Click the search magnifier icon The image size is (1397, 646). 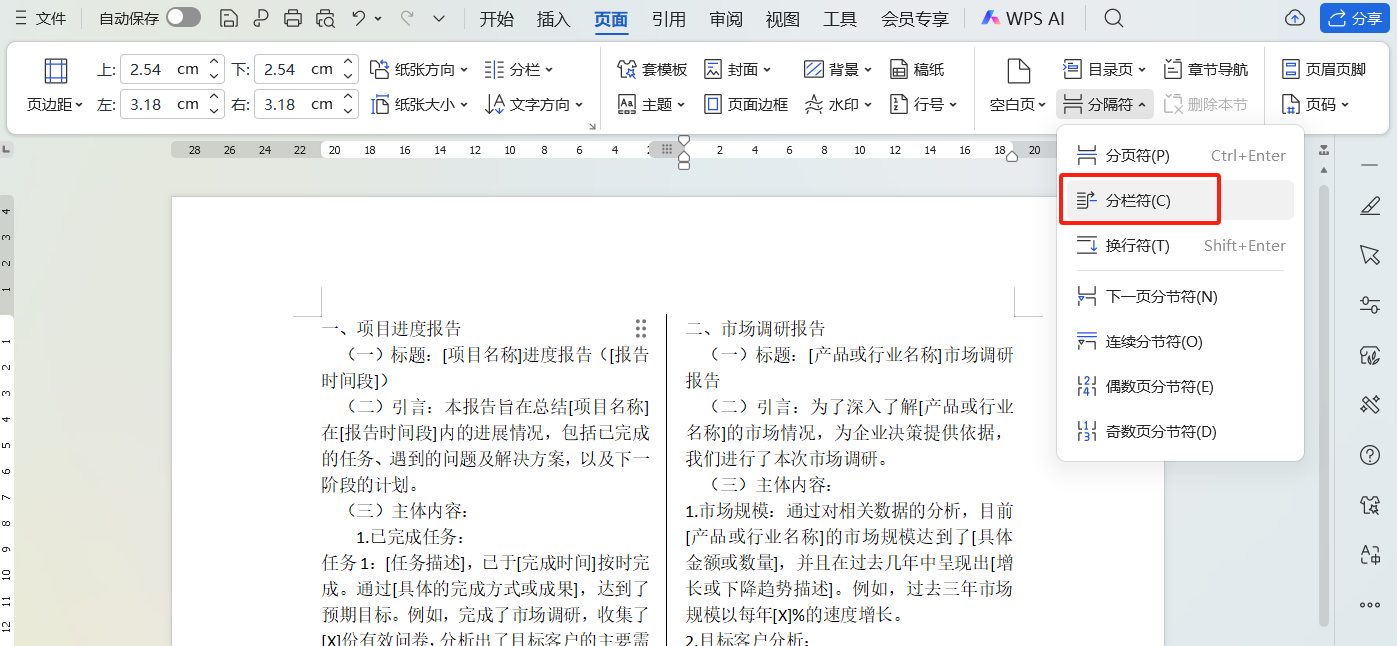tap(1113, 17)
